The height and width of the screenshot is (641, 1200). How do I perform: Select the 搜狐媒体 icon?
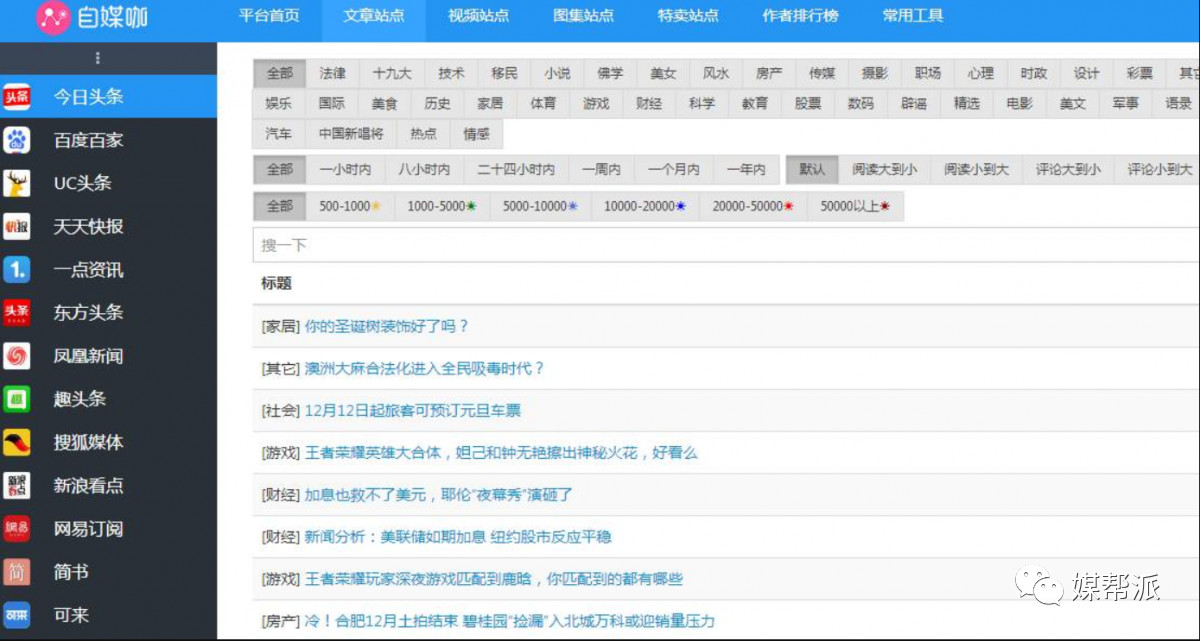[x=17, y=442]
